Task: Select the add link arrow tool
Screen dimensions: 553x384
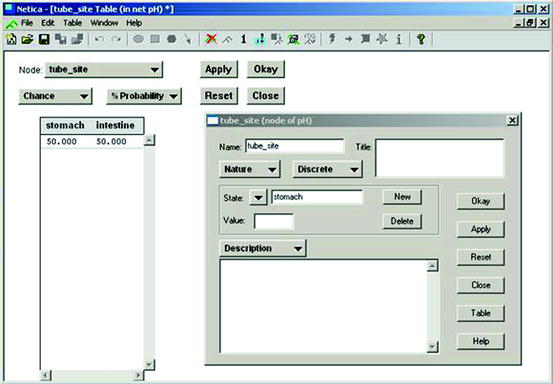Action: tap(188, 39)
